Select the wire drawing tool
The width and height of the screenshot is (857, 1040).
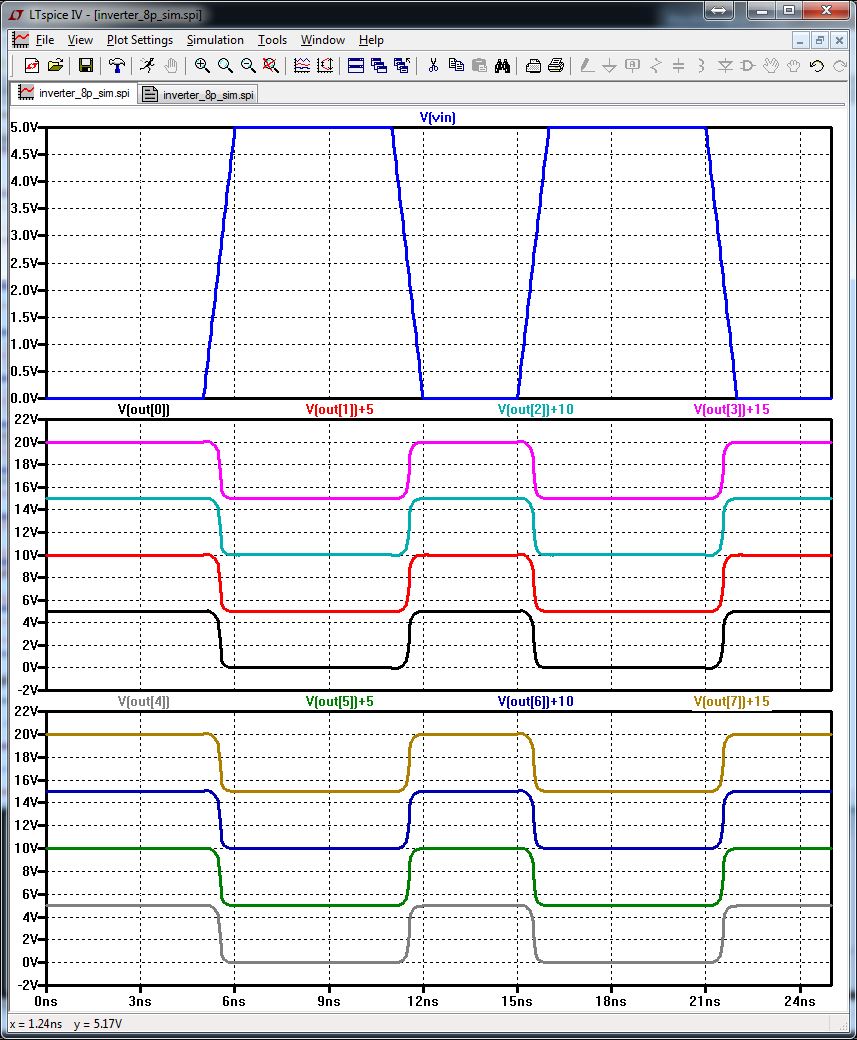coord(588,66)
